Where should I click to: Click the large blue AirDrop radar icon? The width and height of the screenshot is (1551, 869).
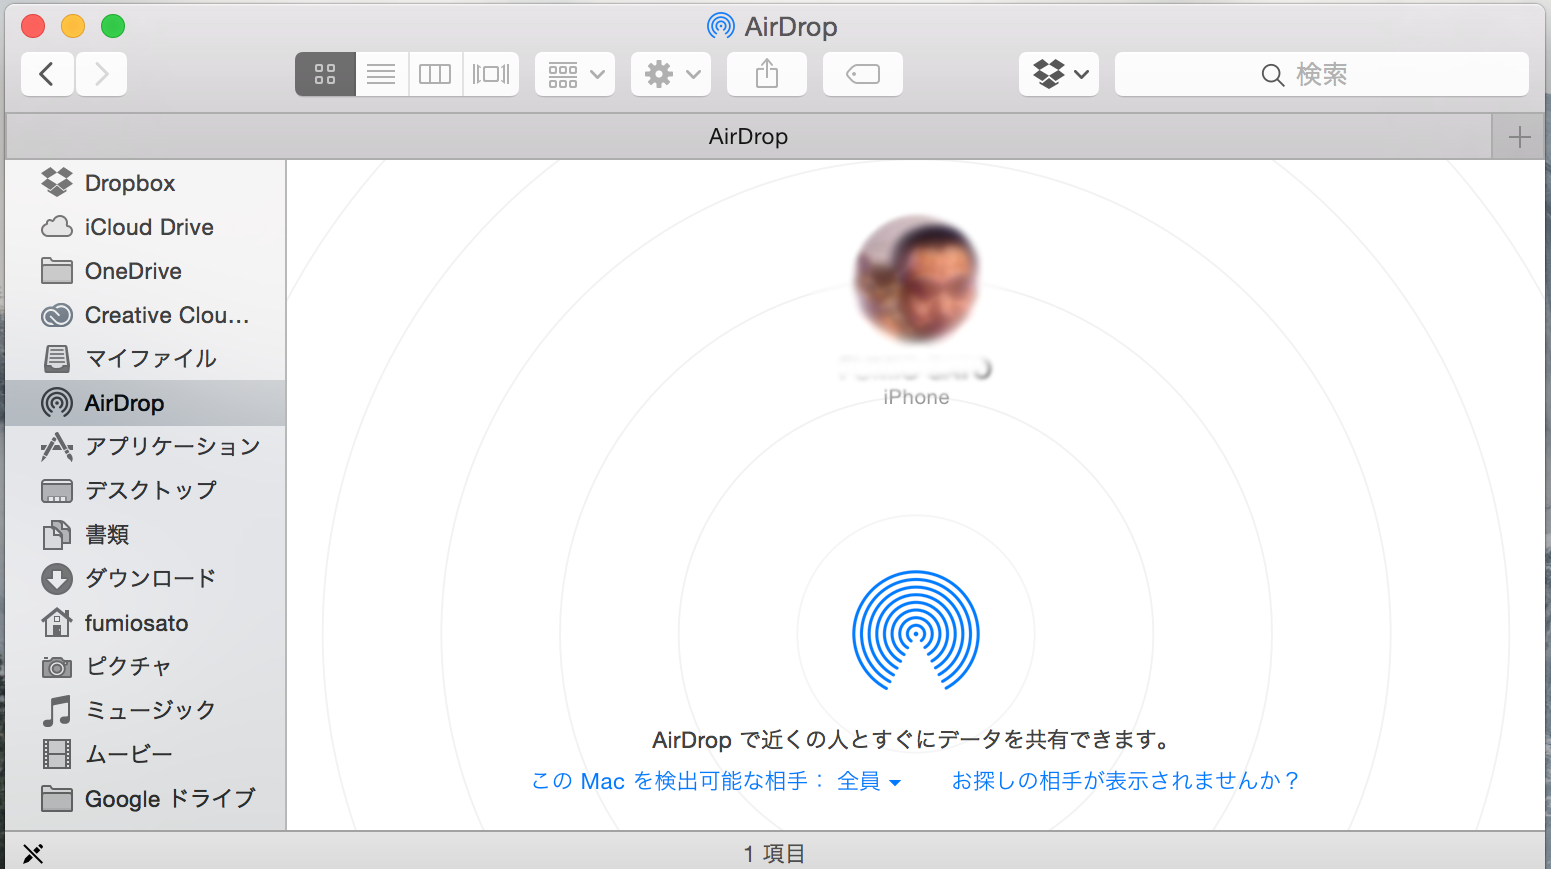[x=916, y=631]
